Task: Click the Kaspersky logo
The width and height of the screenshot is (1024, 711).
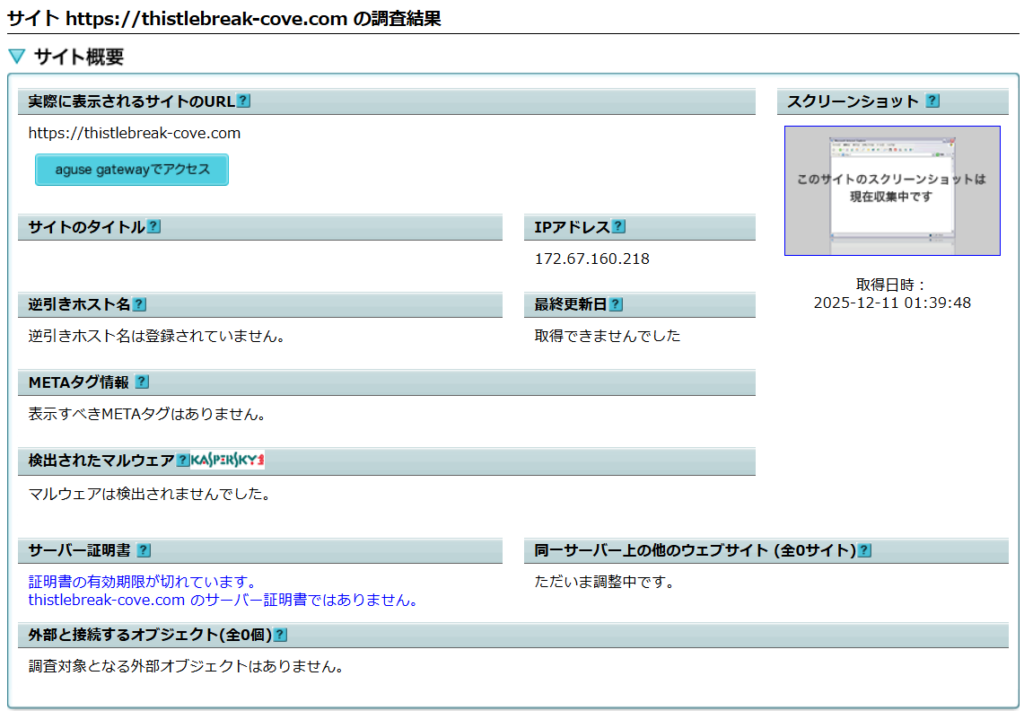Action: [x=228, y=460]
